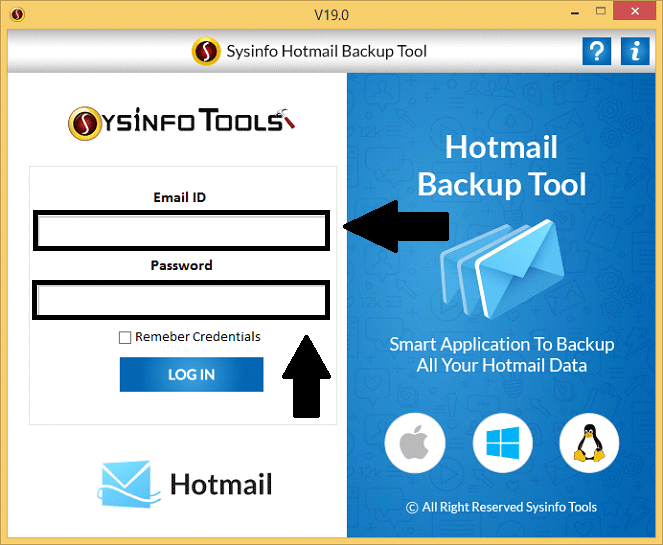Click the 'Email ID' label
Viewport: 663px width, 545px height.
[179, 197]
